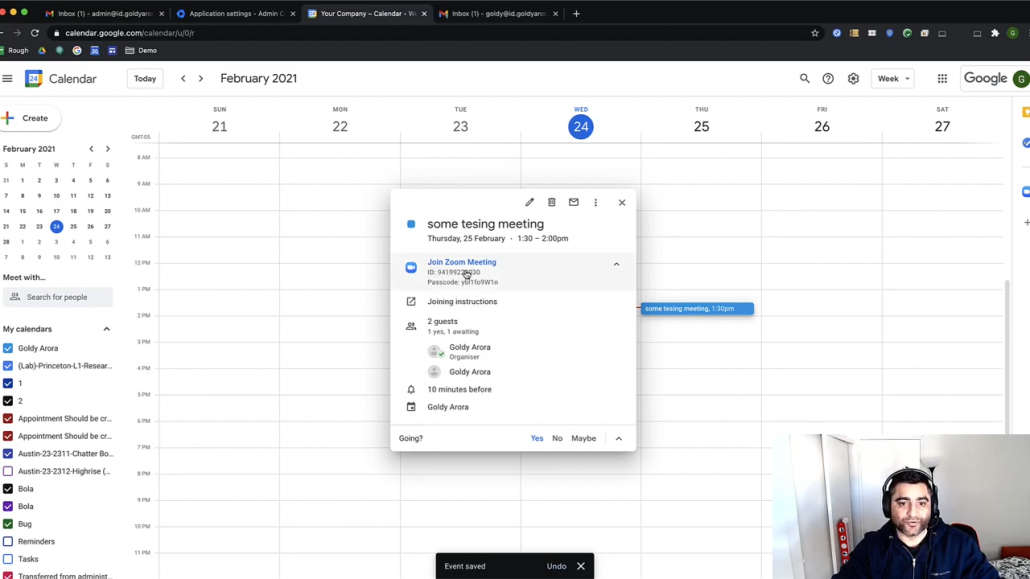Open the Google apps grid
This screenshot has height=579, width=1030.
[x=942, y=79]
